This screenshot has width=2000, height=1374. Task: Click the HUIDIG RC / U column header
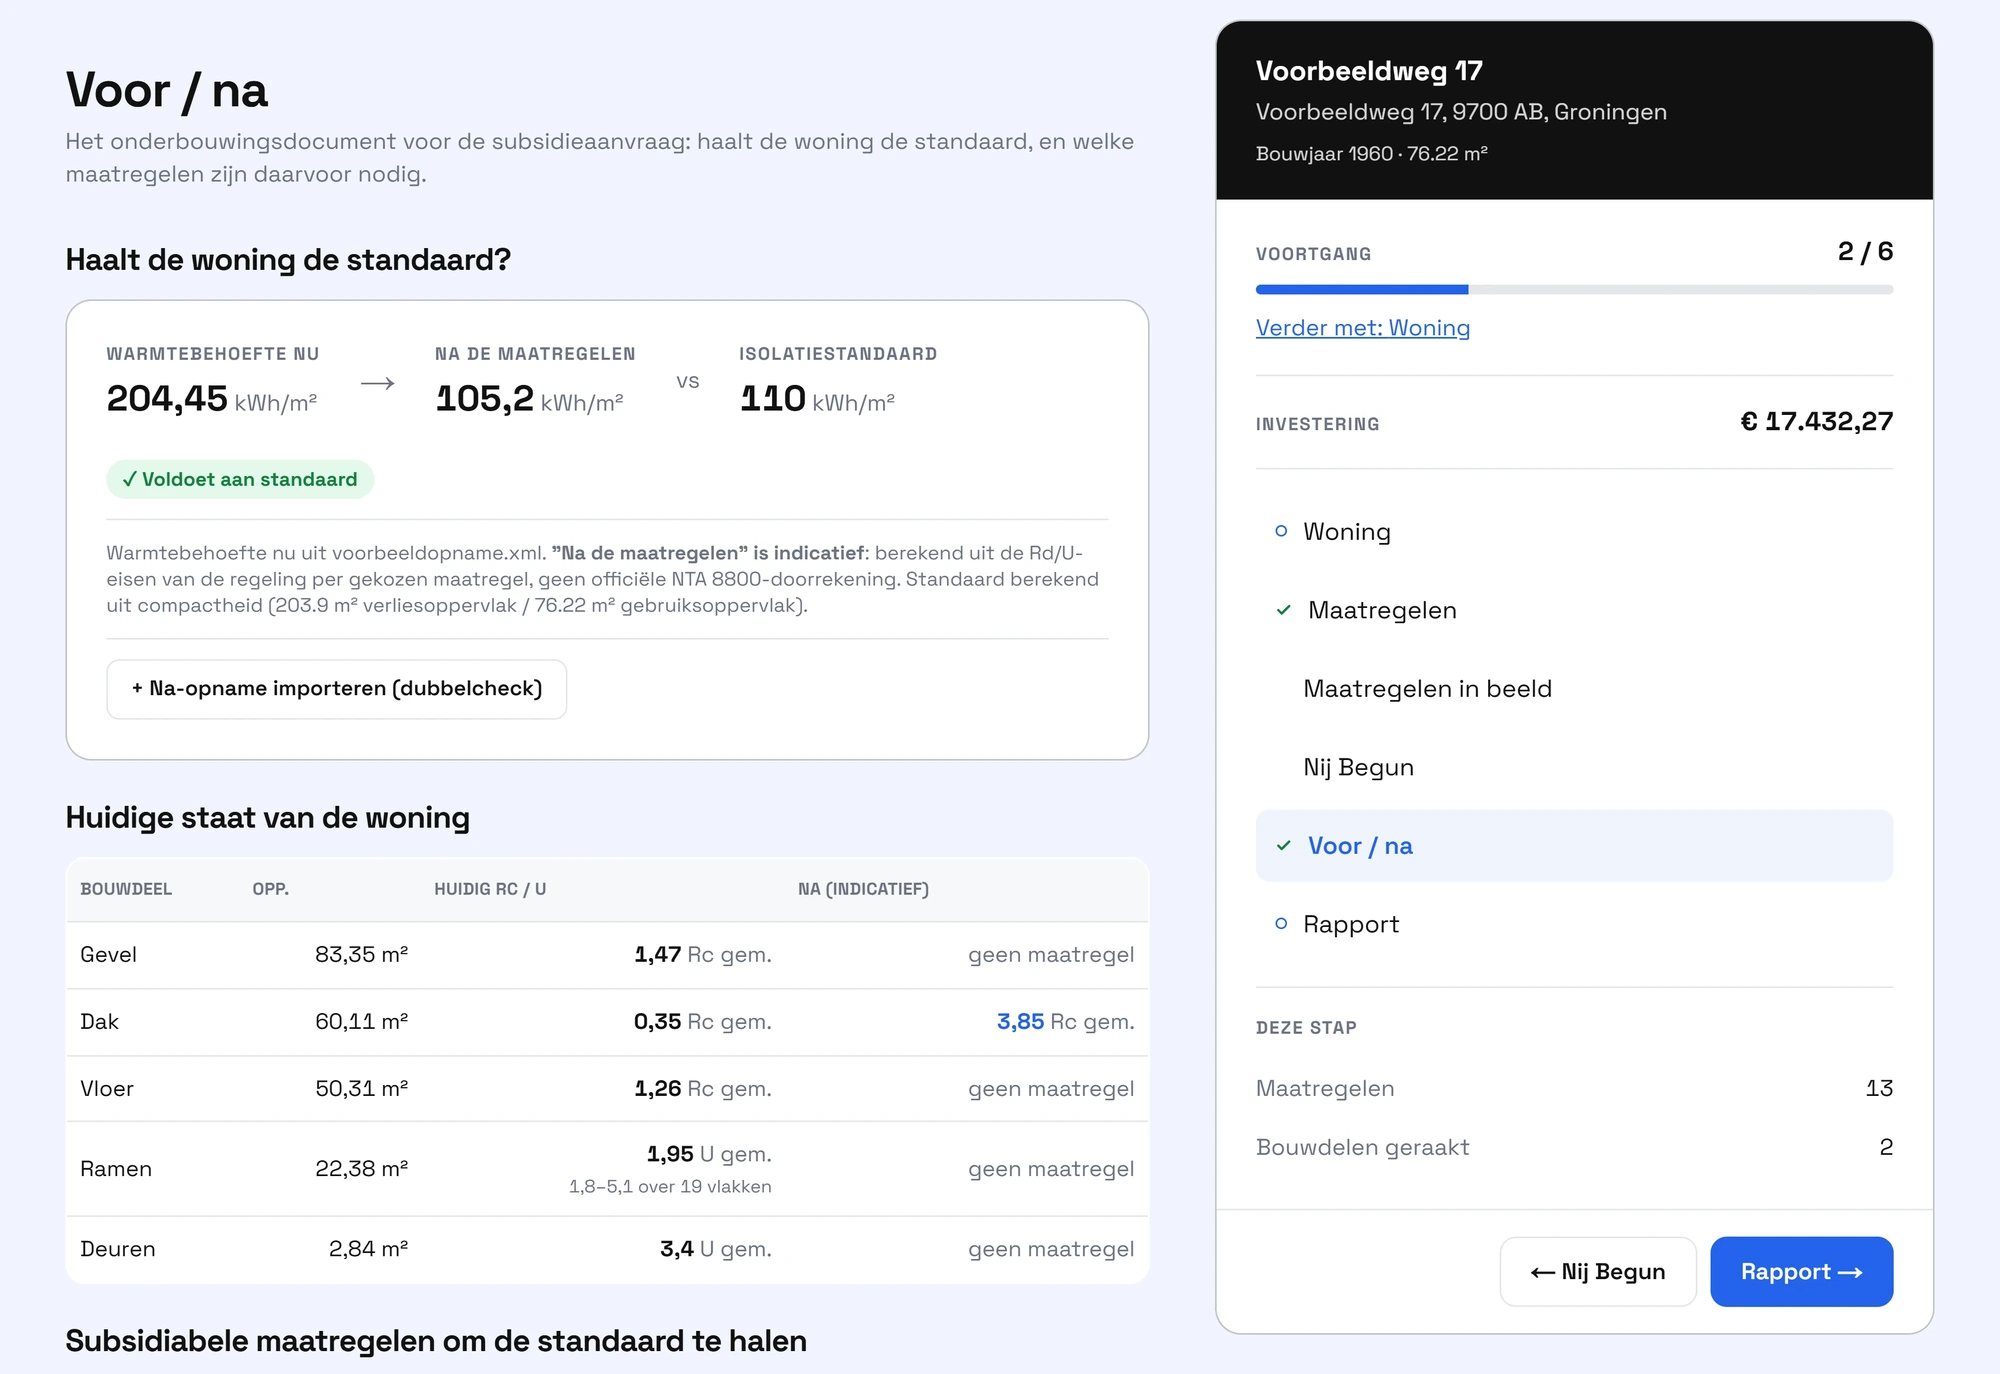[490, 889]
